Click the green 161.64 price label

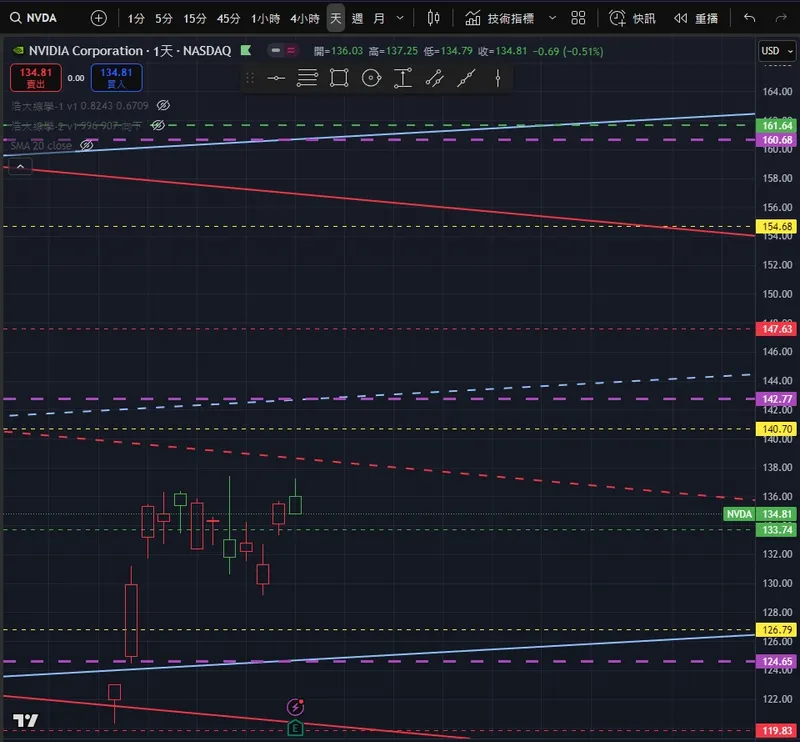pos(777,126)
